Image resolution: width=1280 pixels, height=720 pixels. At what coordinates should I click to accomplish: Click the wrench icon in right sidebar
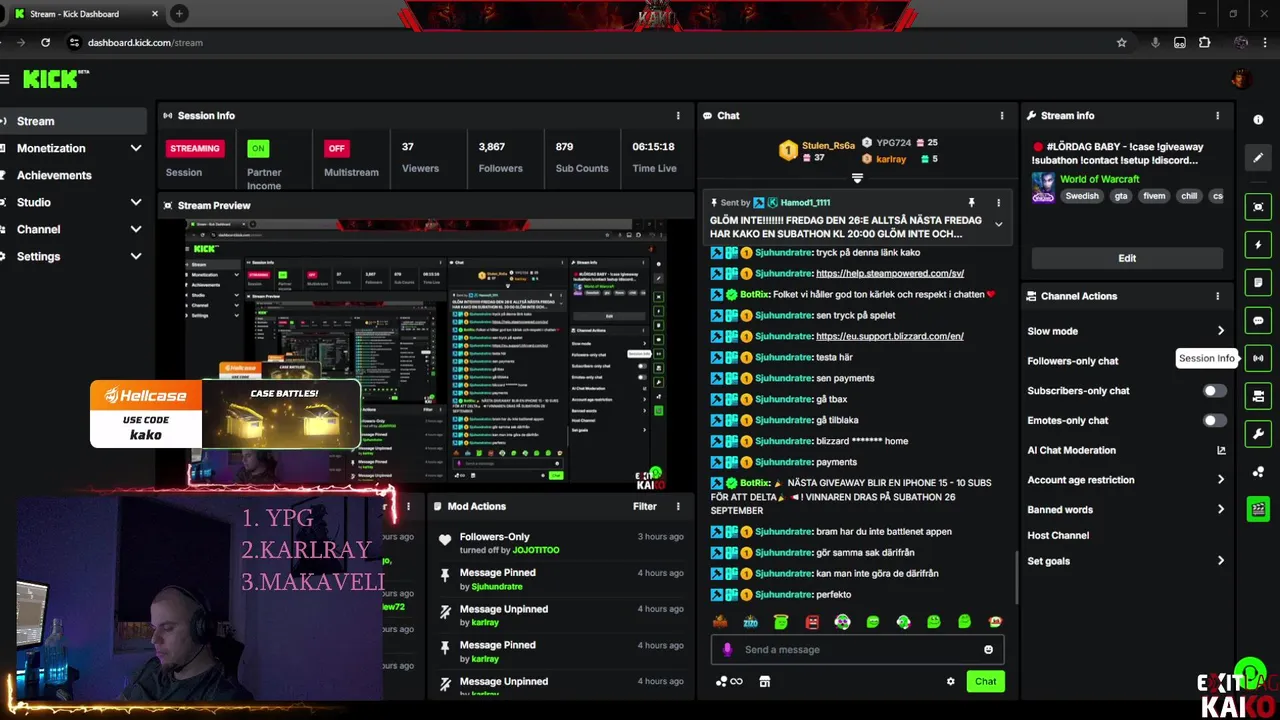tap(1258, 434)
